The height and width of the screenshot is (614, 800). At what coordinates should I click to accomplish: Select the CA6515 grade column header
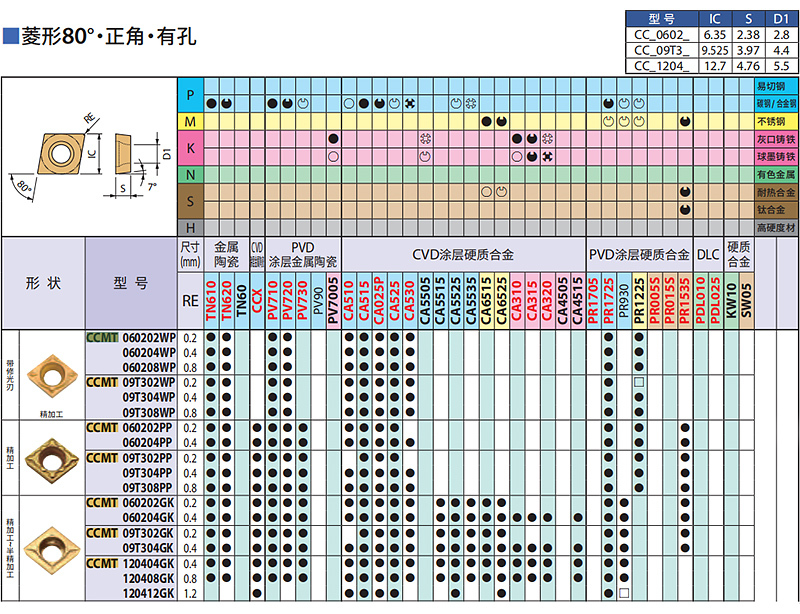click(x=486, y=301)
